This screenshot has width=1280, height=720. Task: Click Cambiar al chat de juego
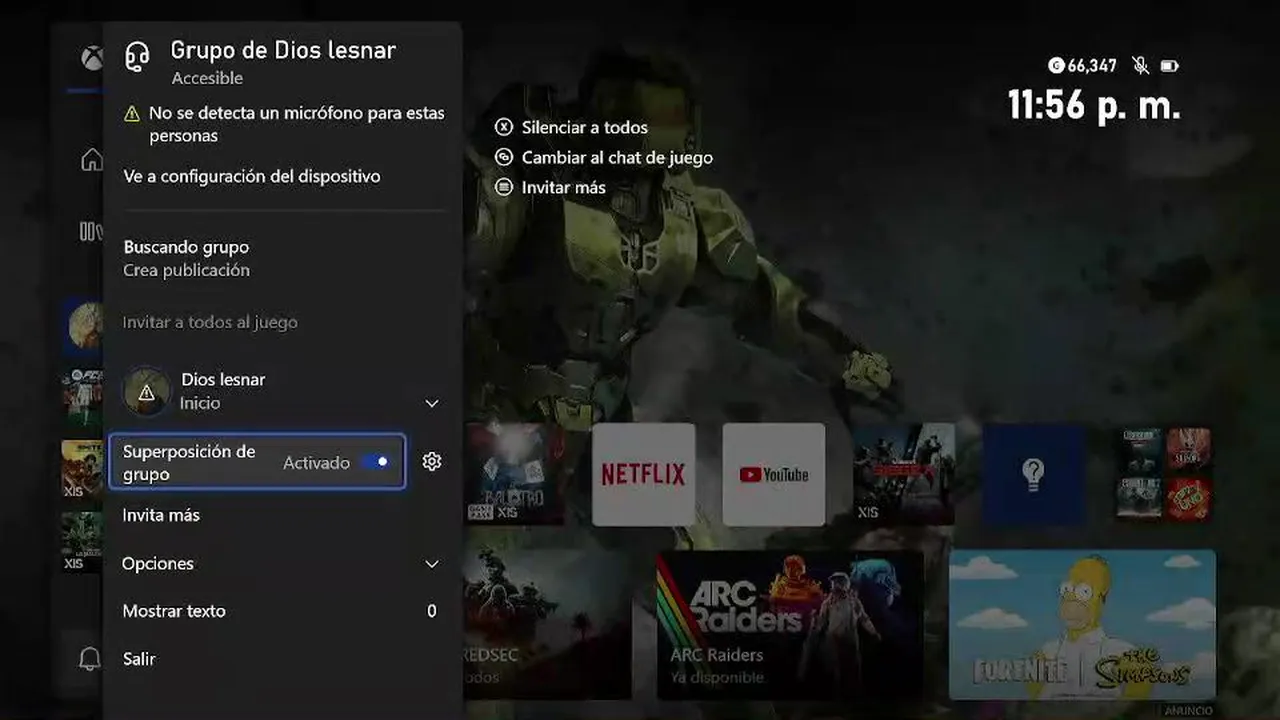click(x=617, y=157)
